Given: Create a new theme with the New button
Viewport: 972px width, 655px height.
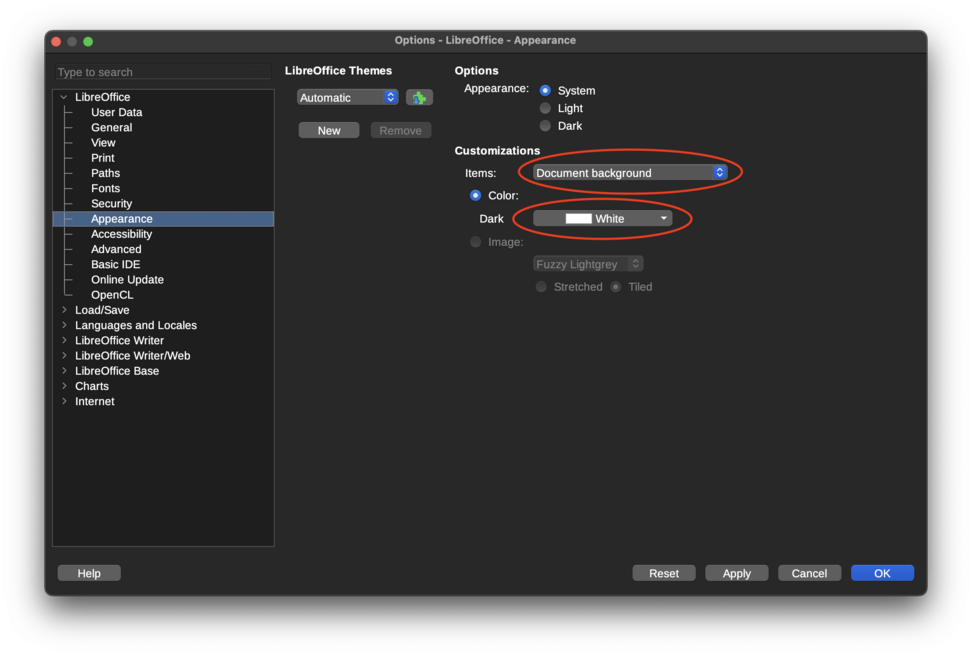Looking at the screenshot, I should 328,129.
